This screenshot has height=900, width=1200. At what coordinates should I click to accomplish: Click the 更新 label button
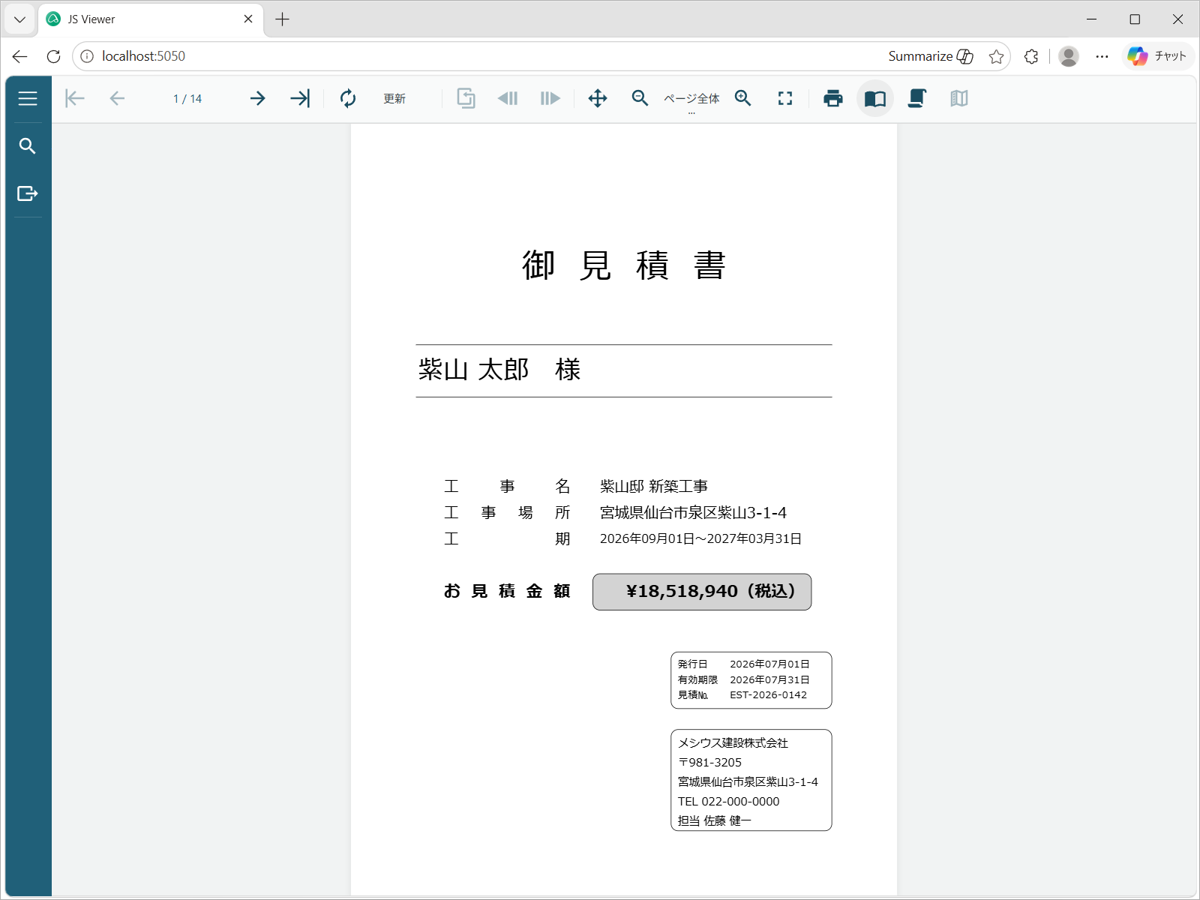pyautogui.click(x=395, y=99)
